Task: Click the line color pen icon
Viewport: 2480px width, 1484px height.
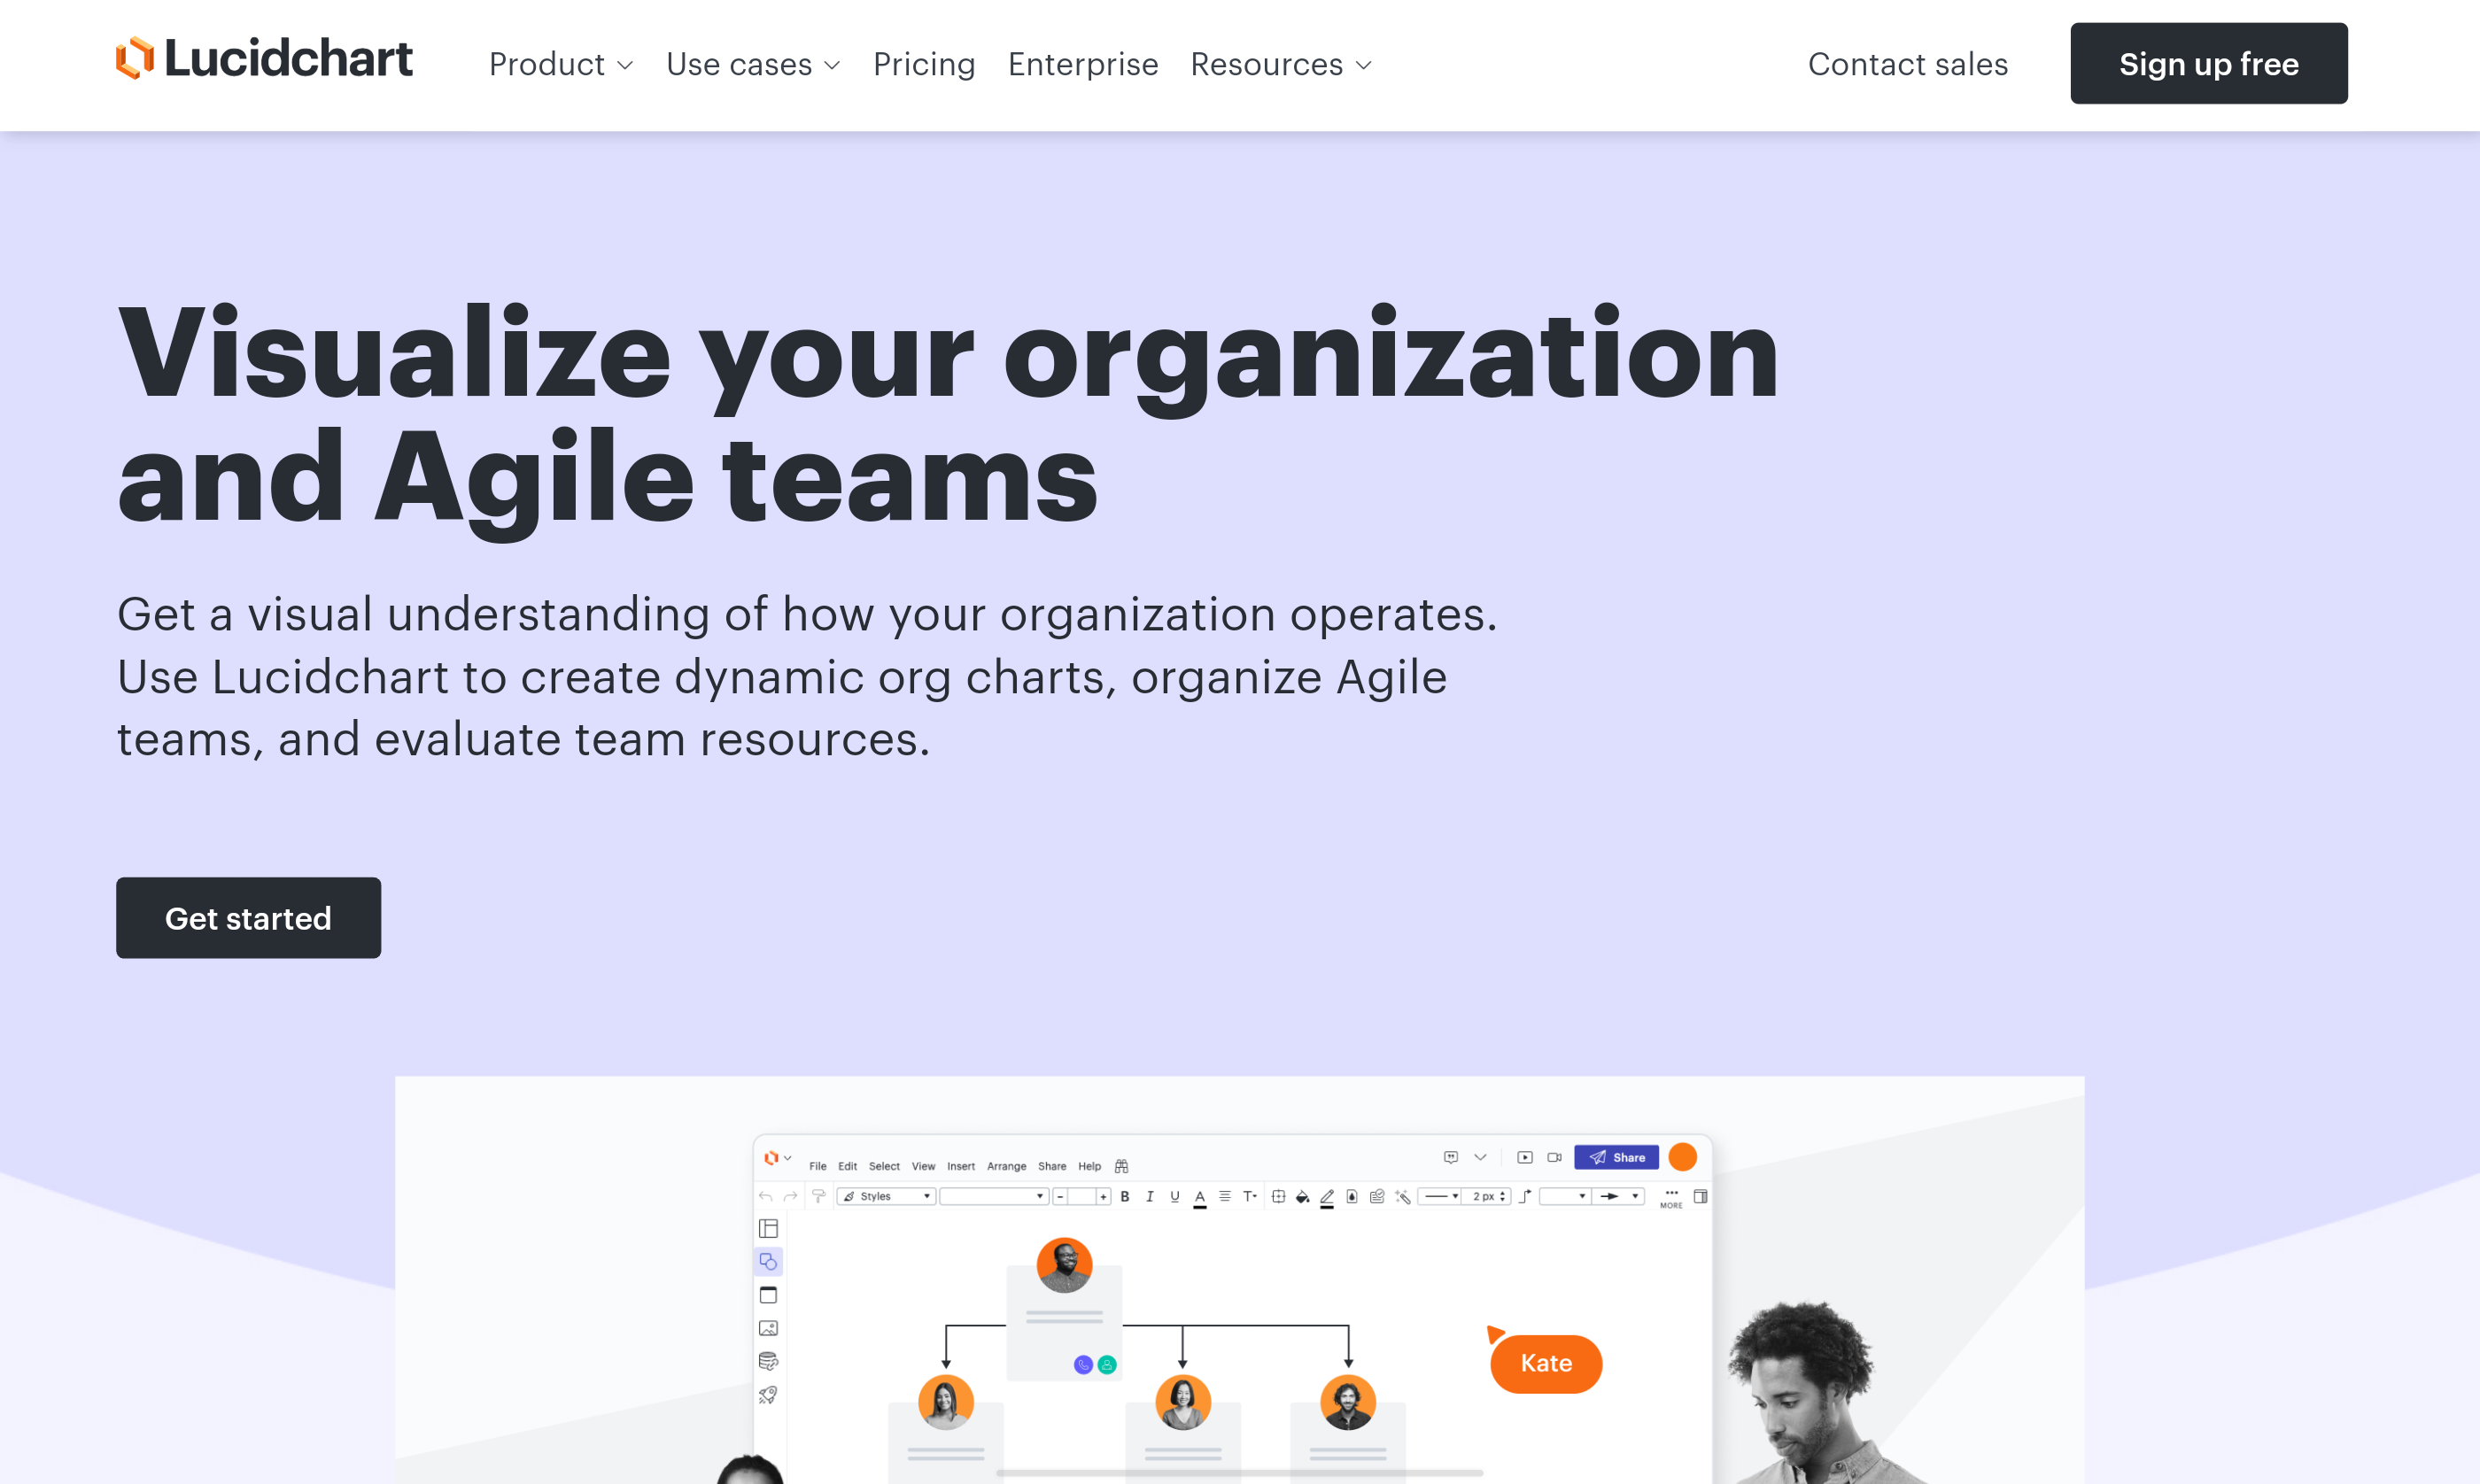Action: point(1328,1198)
